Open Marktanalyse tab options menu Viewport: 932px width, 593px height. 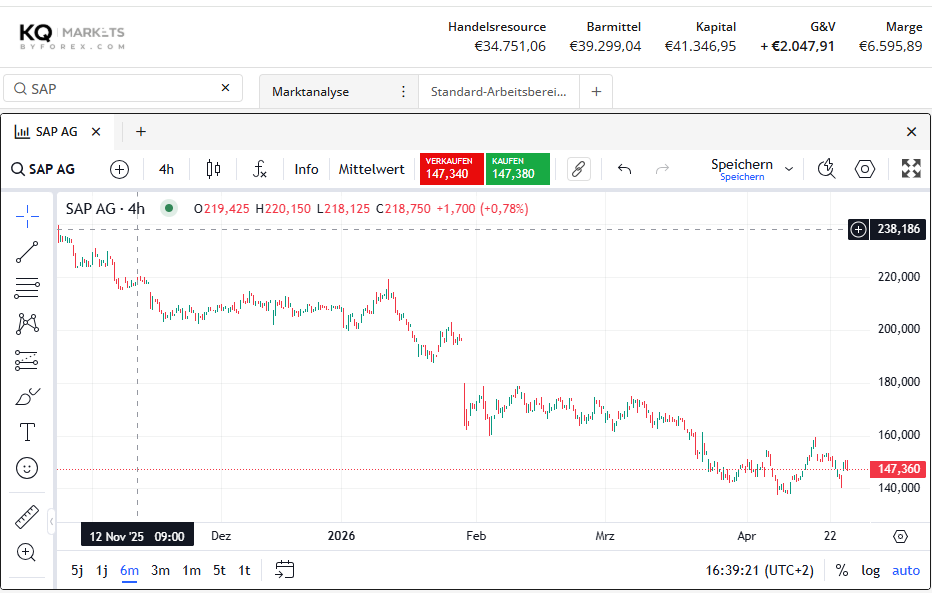[x=403, y=91]
